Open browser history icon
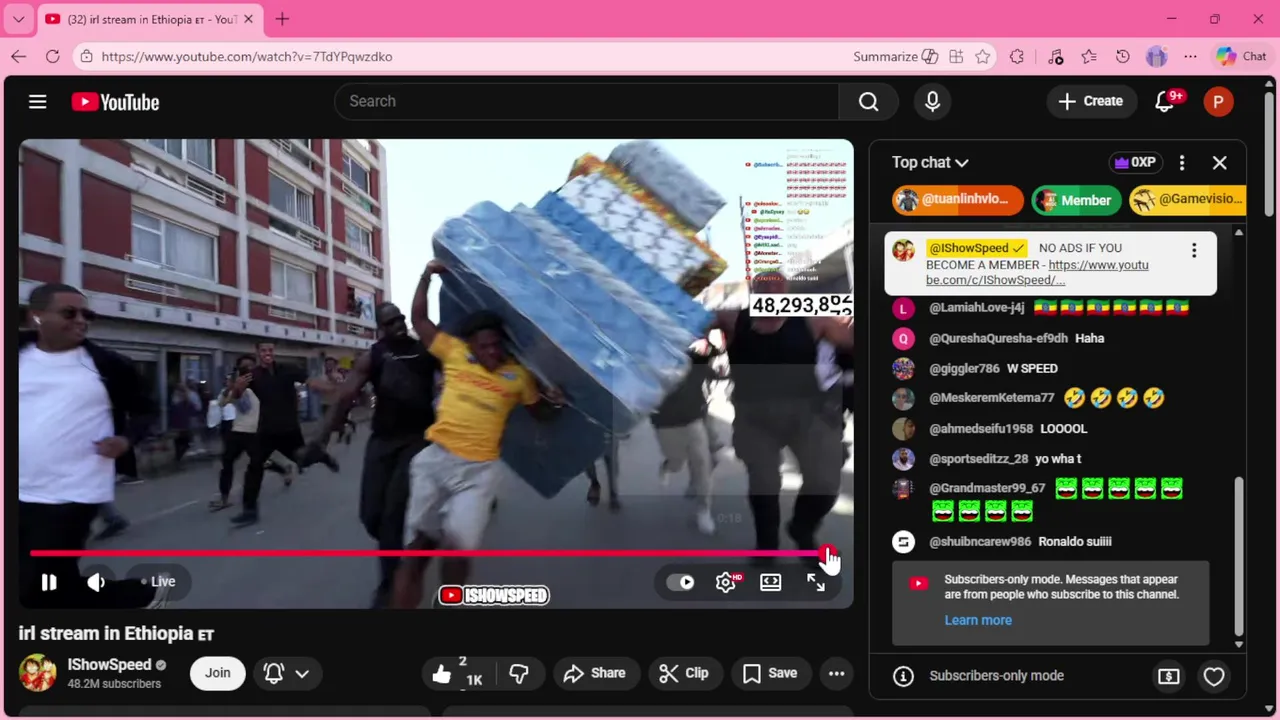1280x720 pixels. pyautogui.click(x=1123, y=57)
